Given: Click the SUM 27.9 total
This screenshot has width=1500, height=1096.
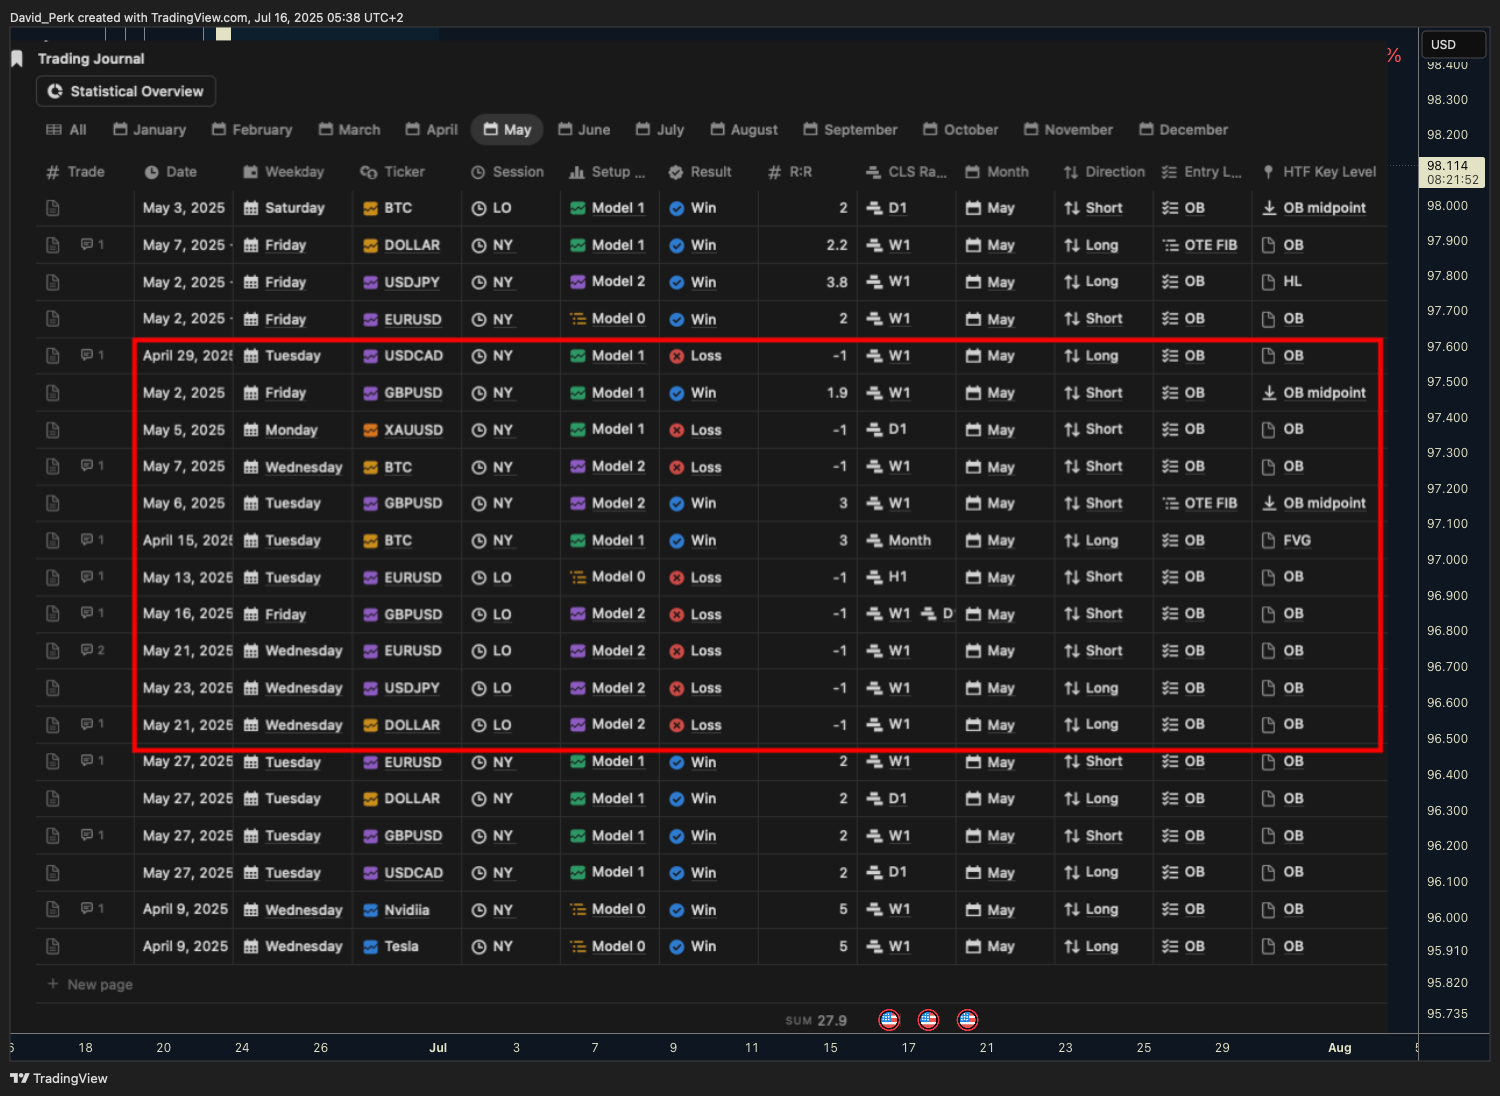Looking at the screenshot, I should pos(816,1020).
